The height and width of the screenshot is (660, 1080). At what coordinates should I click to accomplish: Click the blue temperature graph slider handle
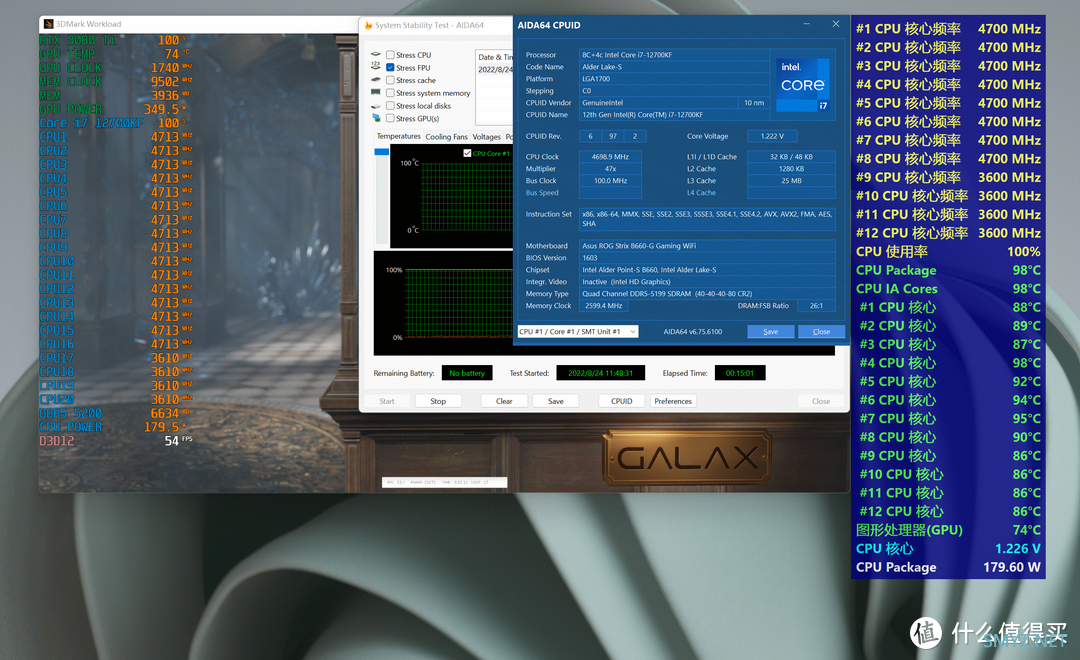(381, 152)
